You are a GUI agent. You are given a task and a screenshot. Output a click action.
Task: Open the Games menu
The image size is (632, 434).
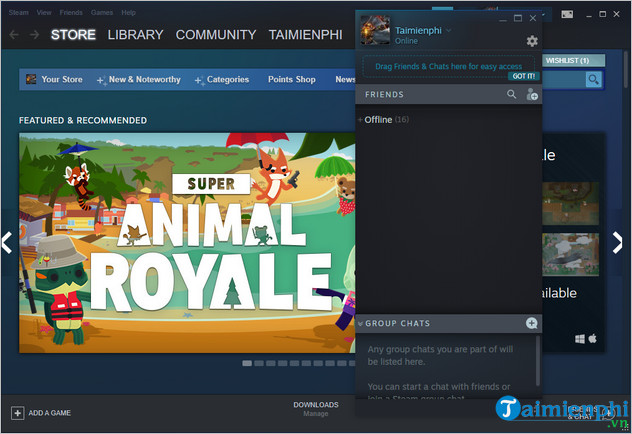coord(102,12)
